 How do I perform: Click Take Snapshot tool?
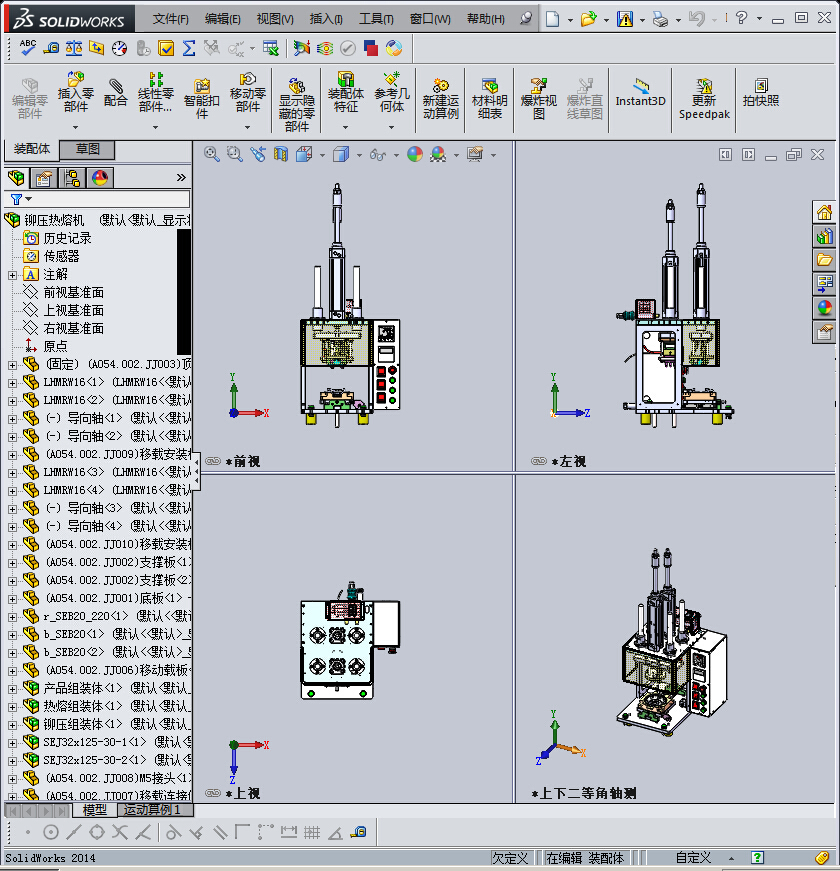(x=761, y=93)
